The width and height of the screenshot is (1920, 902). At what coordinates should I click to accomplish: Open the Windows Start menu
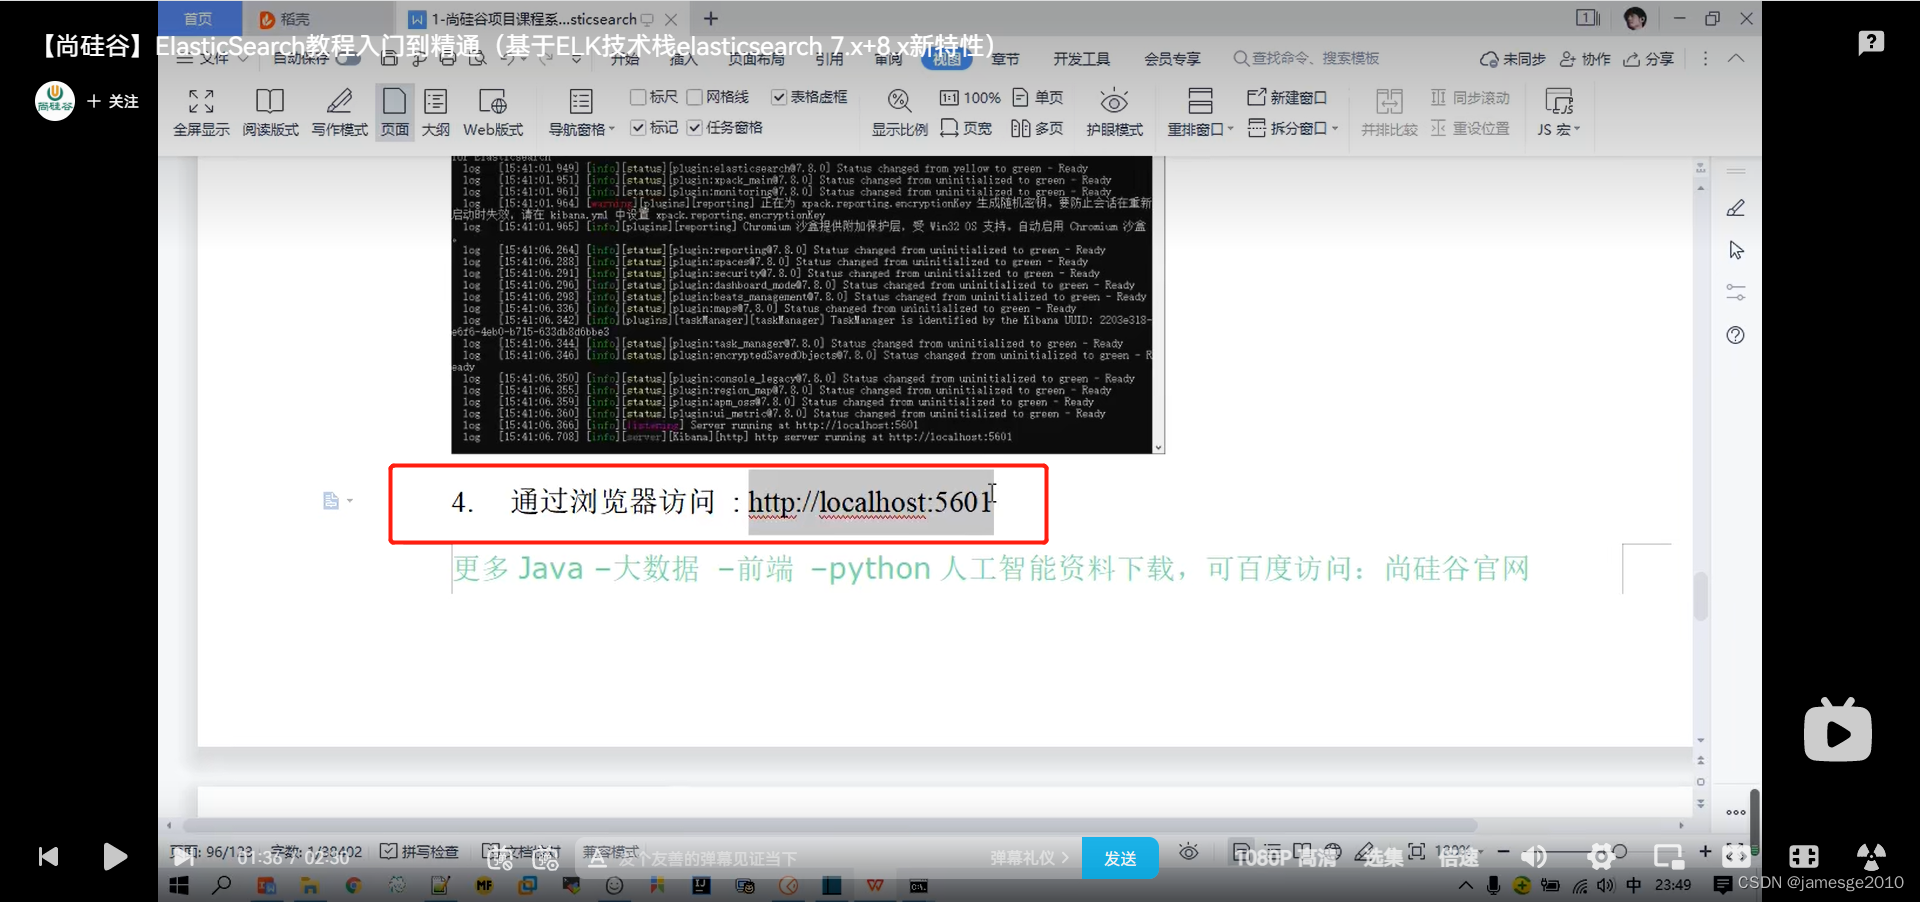179,885
